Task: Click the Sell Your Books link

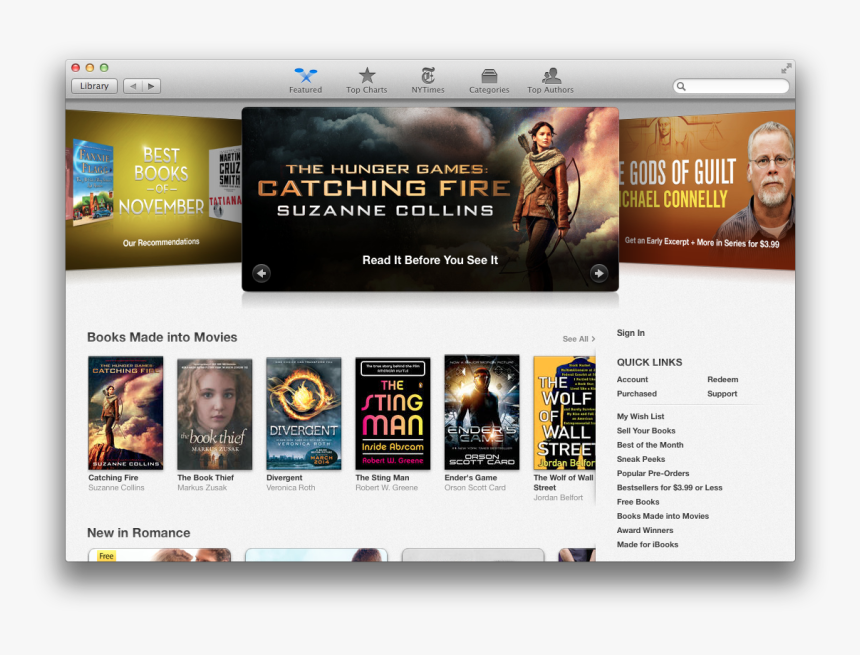Action: pyautogui.click(x=646, y=431)
